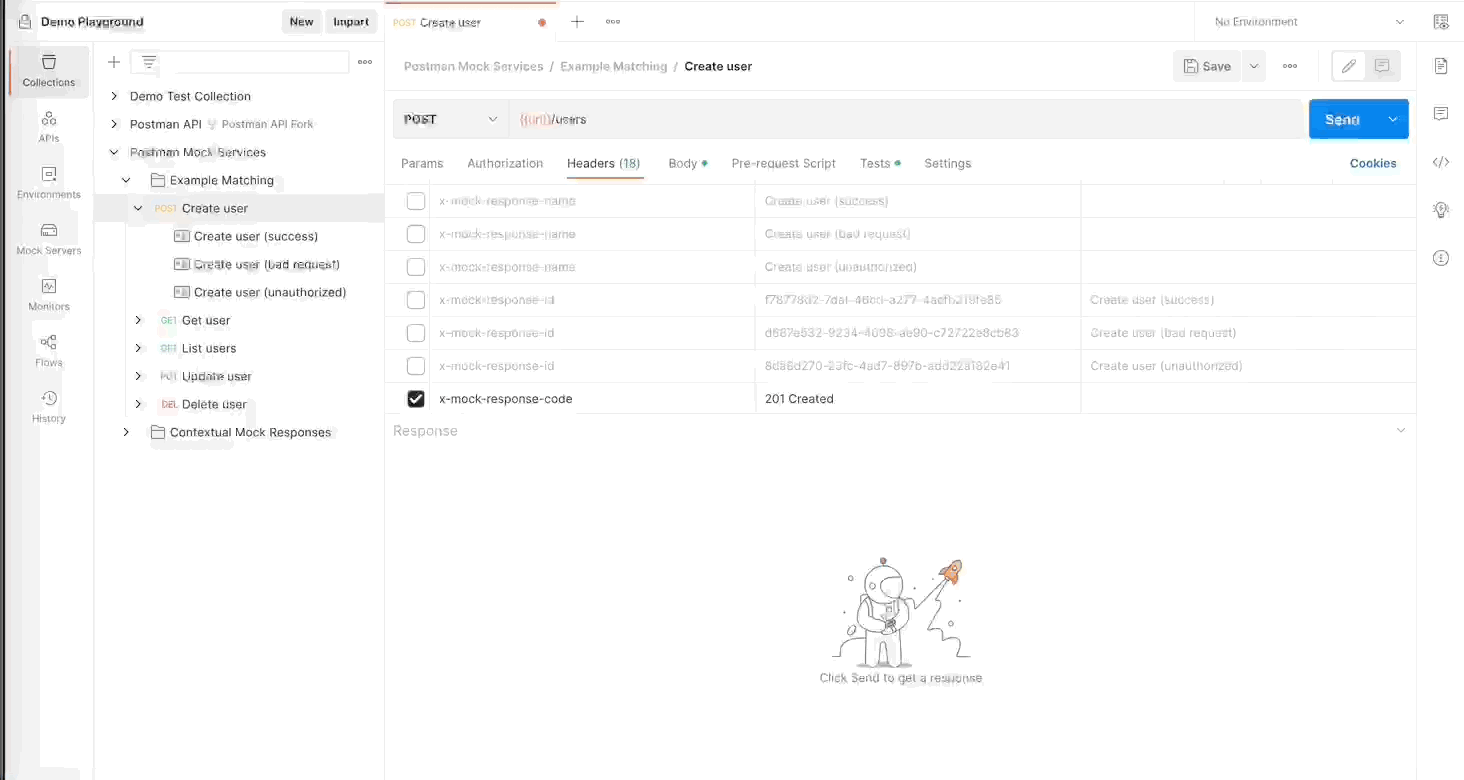1464x780 pixels.
Task: Select Create user (unauthorized) example in tree
Action: click(x=269, y=292)
